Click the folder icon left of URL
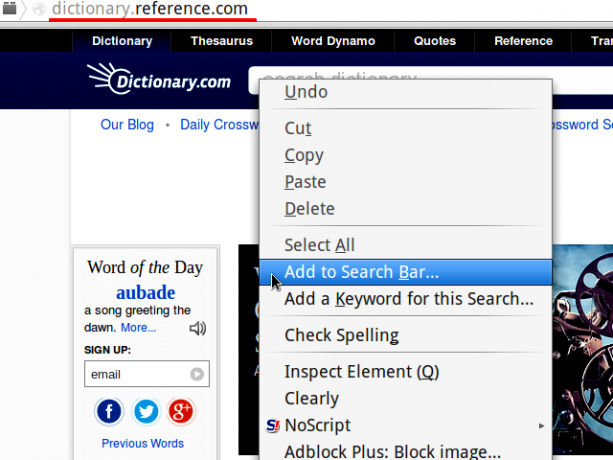The height and width of the screenshot is (460, 613). 10,8
